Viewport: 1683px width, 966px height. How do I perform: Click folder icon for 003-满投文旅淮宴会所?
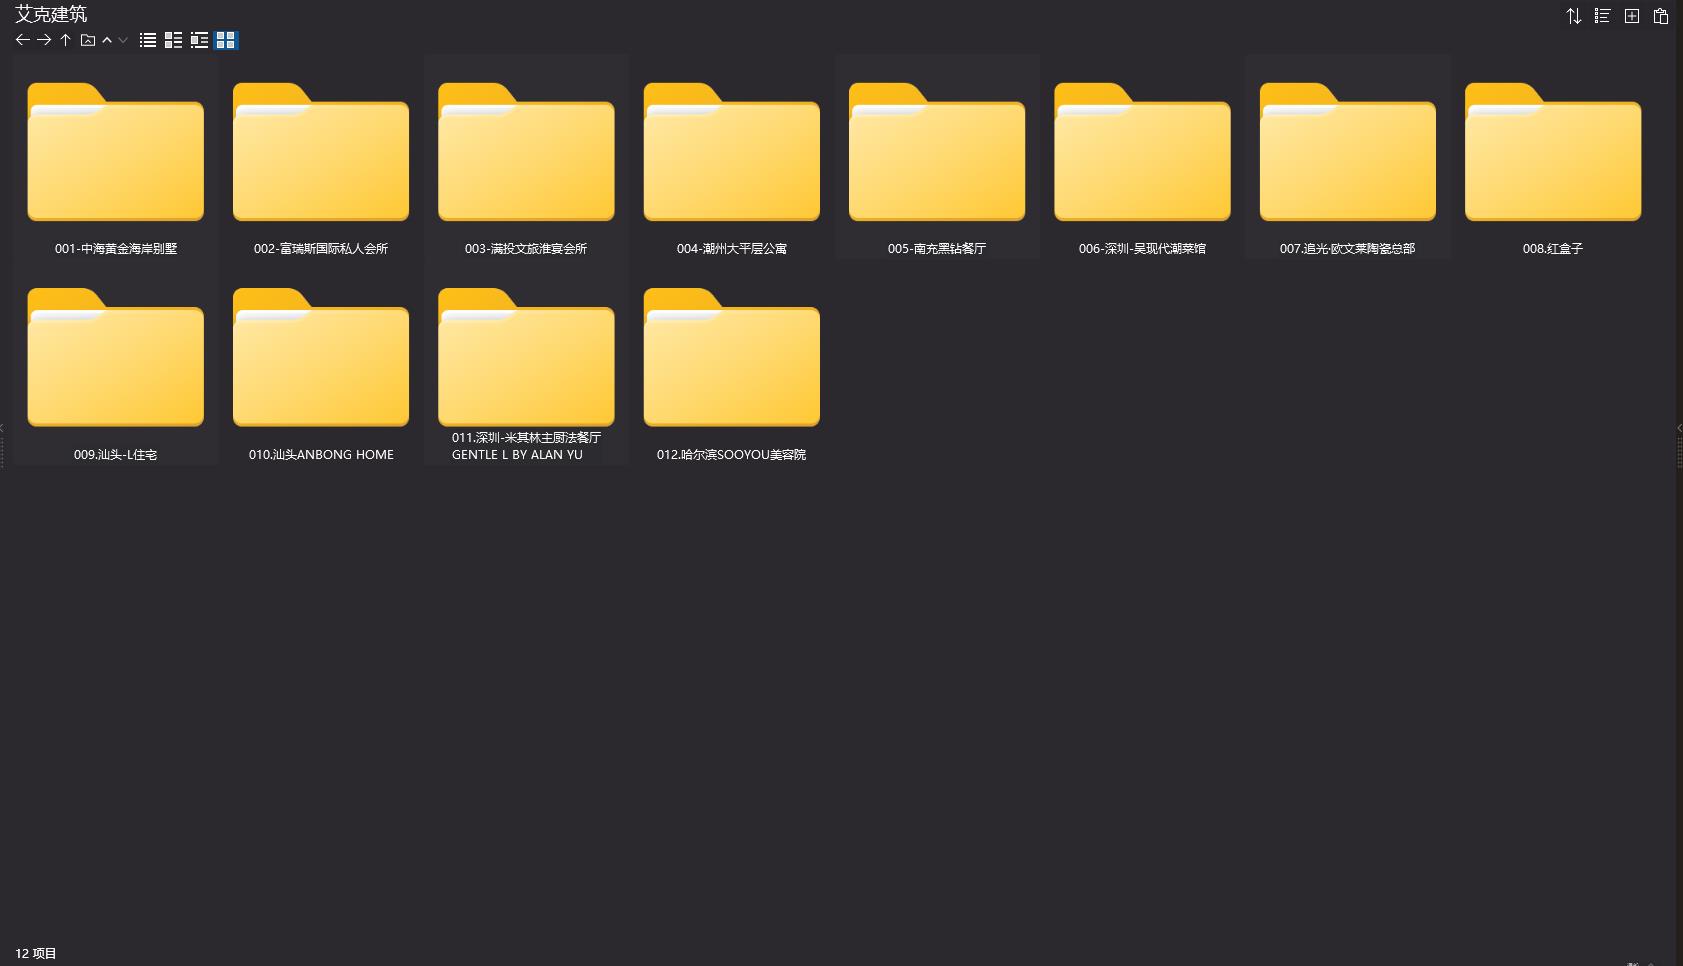(526, 152)
